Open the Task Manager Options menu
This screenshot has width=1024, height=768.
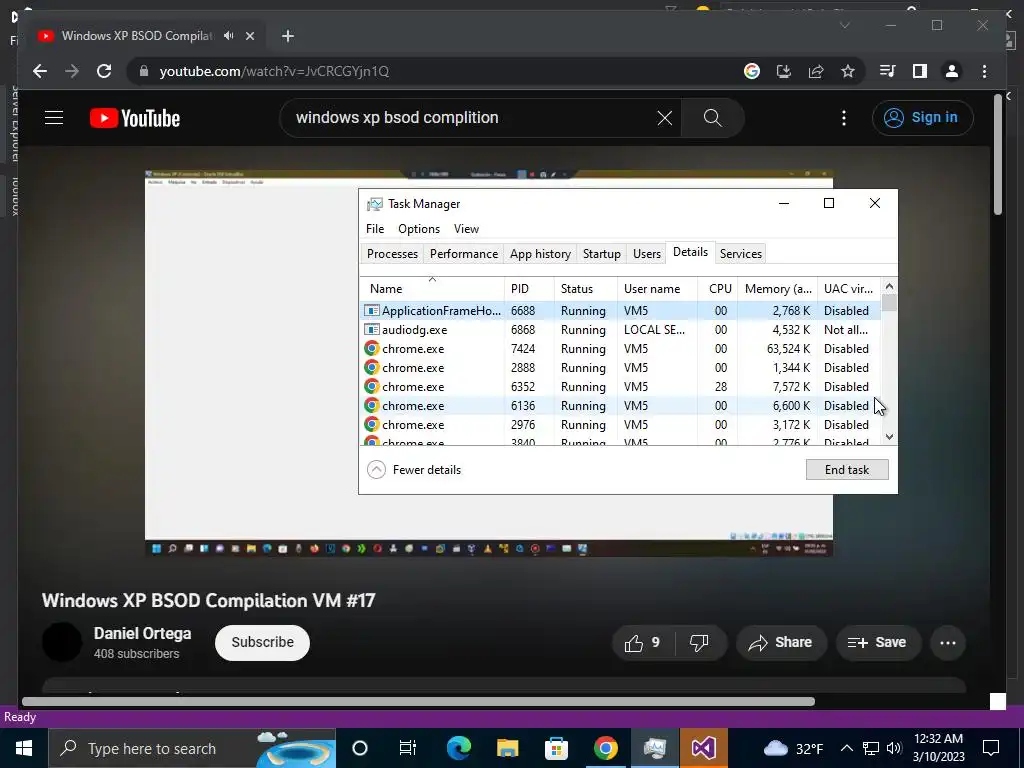point(419,229)
